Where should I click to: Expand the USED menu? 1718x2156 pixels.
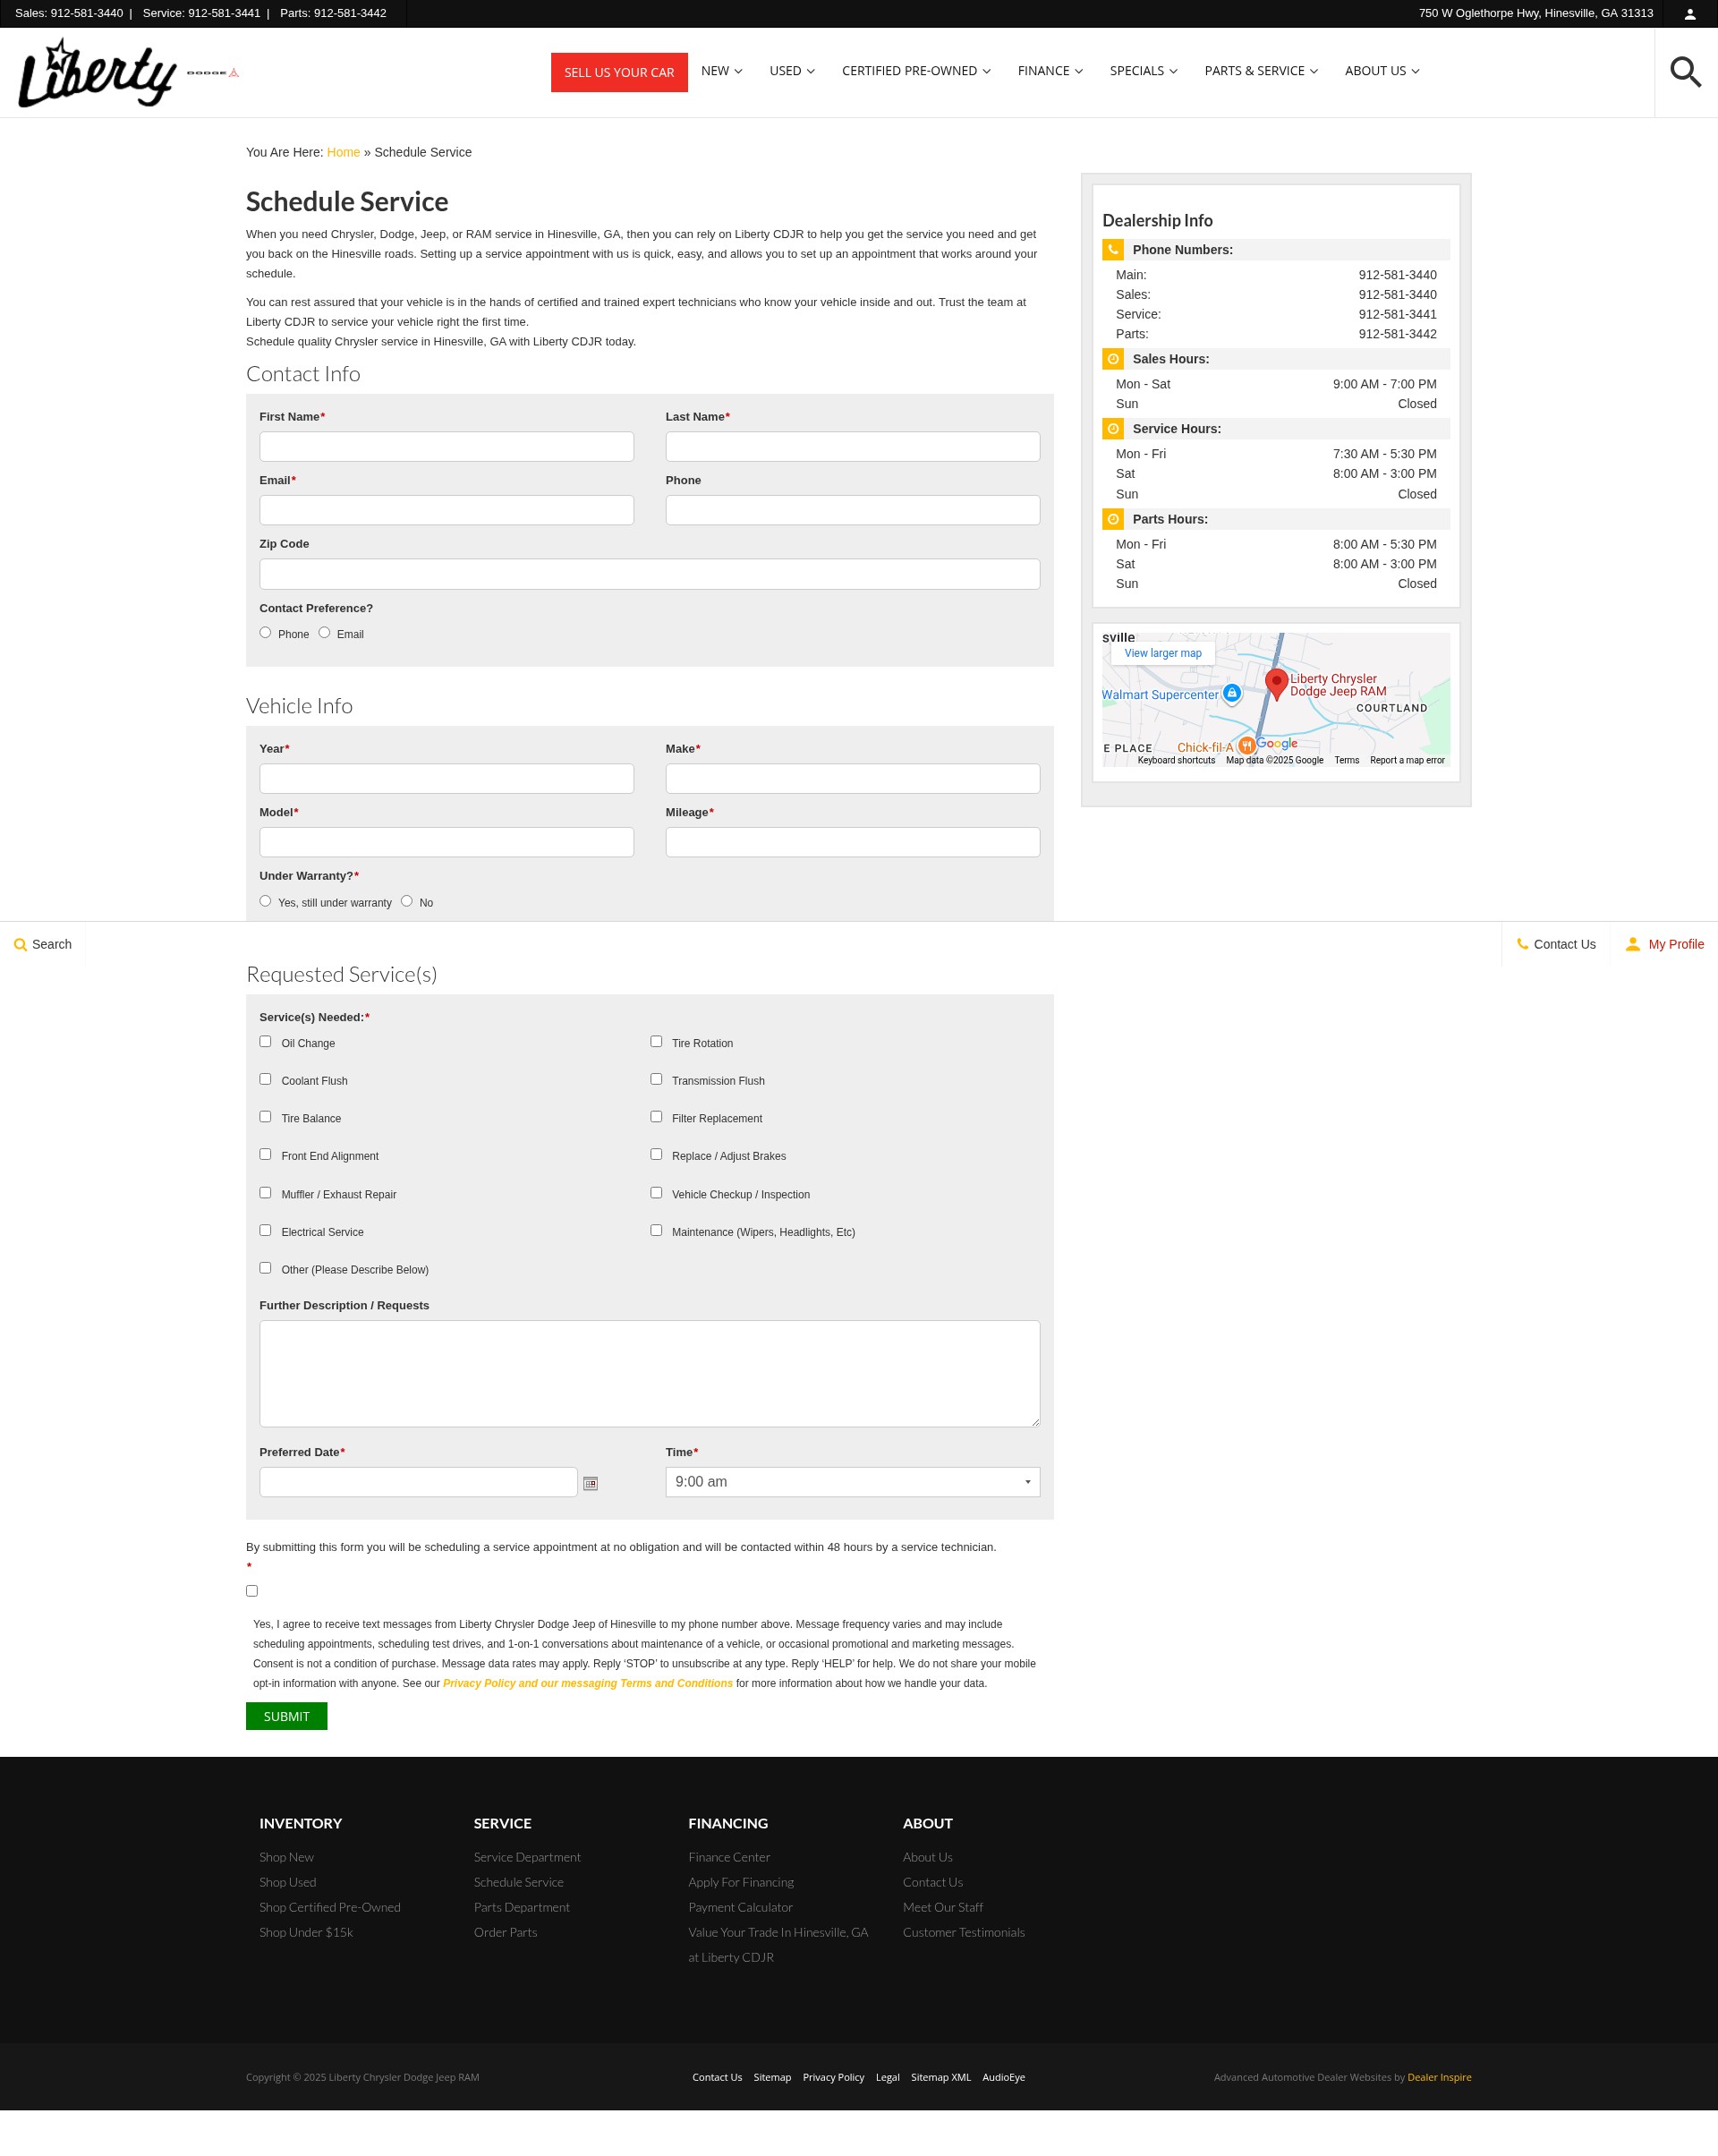[792, 71]
